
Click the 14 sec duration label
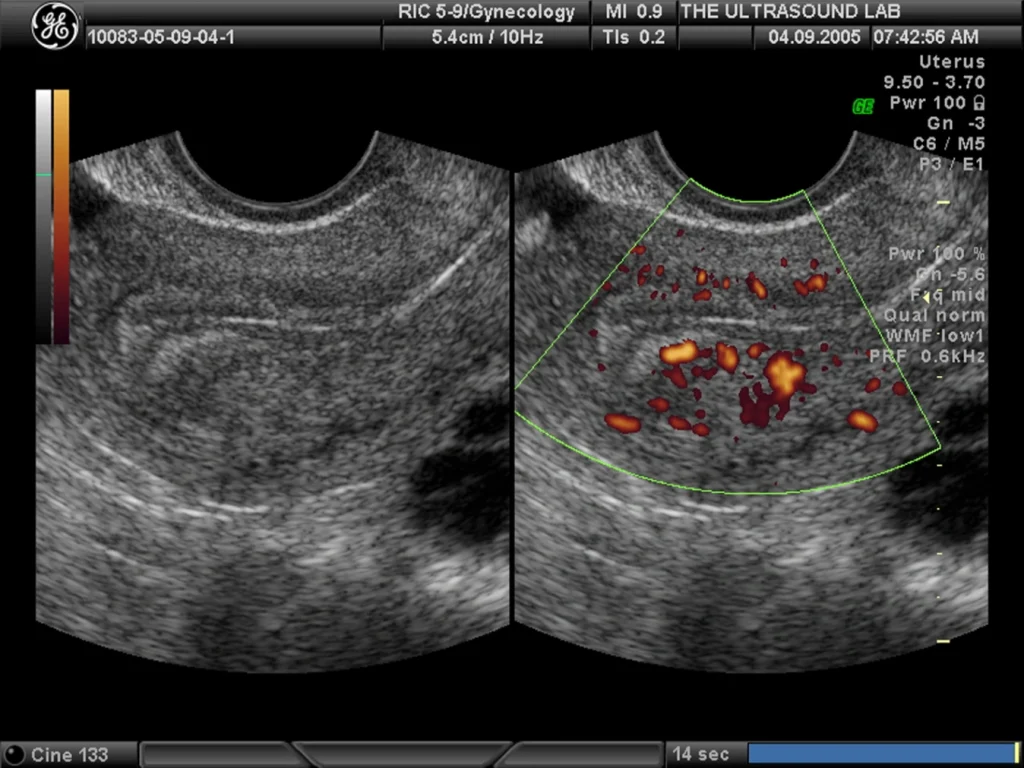[701, 754]
